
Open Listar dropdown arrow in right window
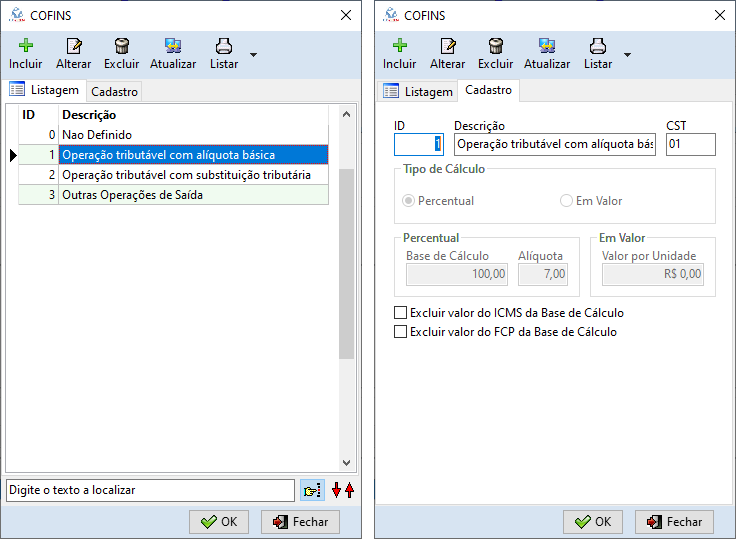coord(628,55)
